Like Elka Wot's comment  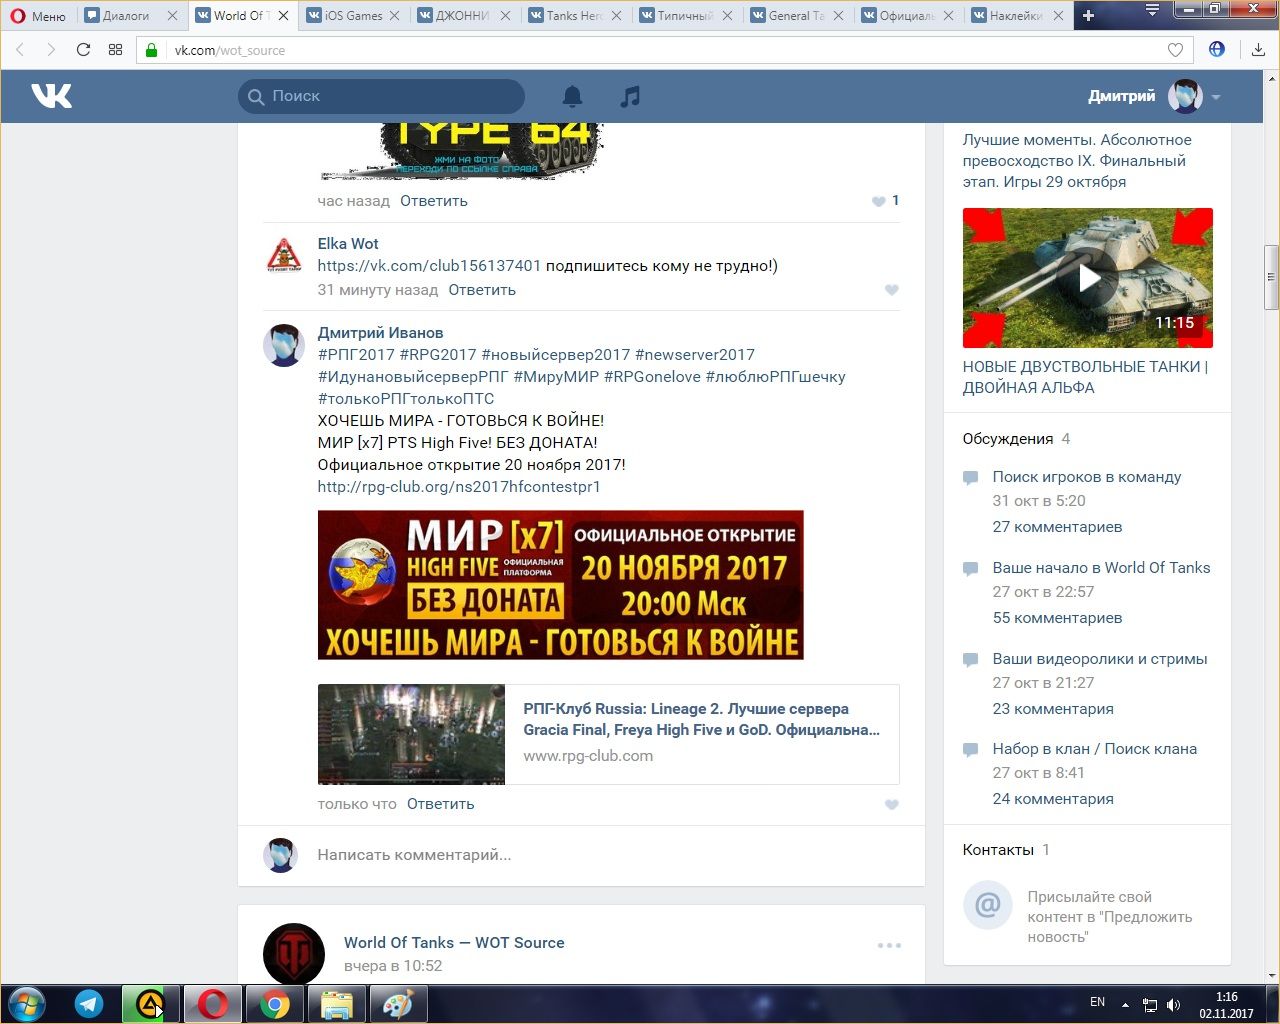click(892, 290)
